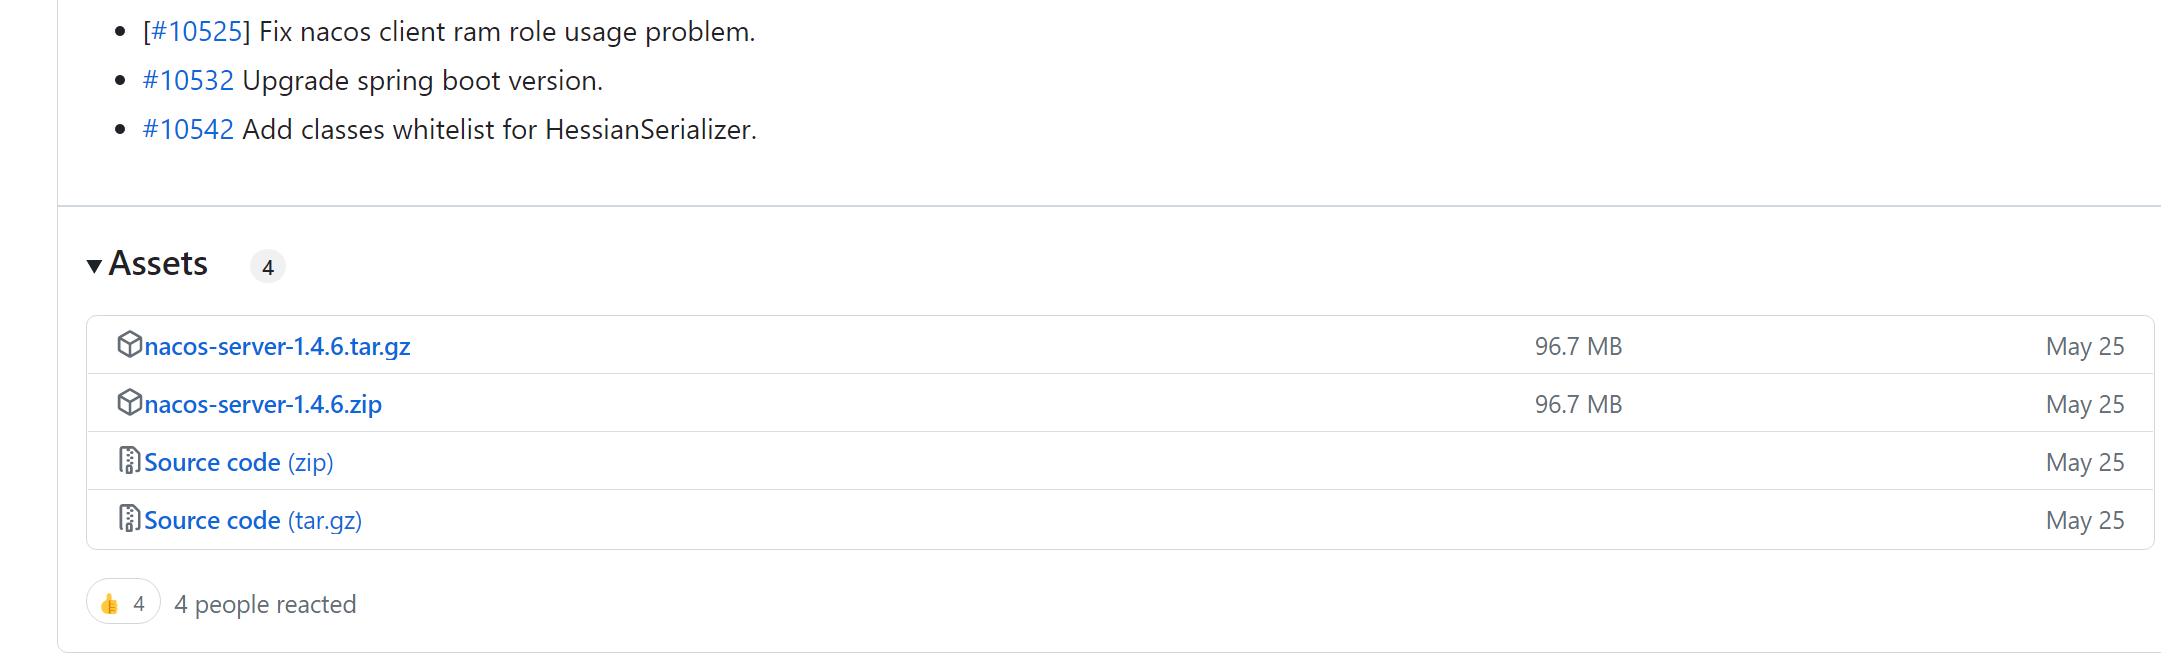Click the 96.7 MB size of the zip asset
This screenshot has height=661, width=2161.
click(x=1578, y=405)
